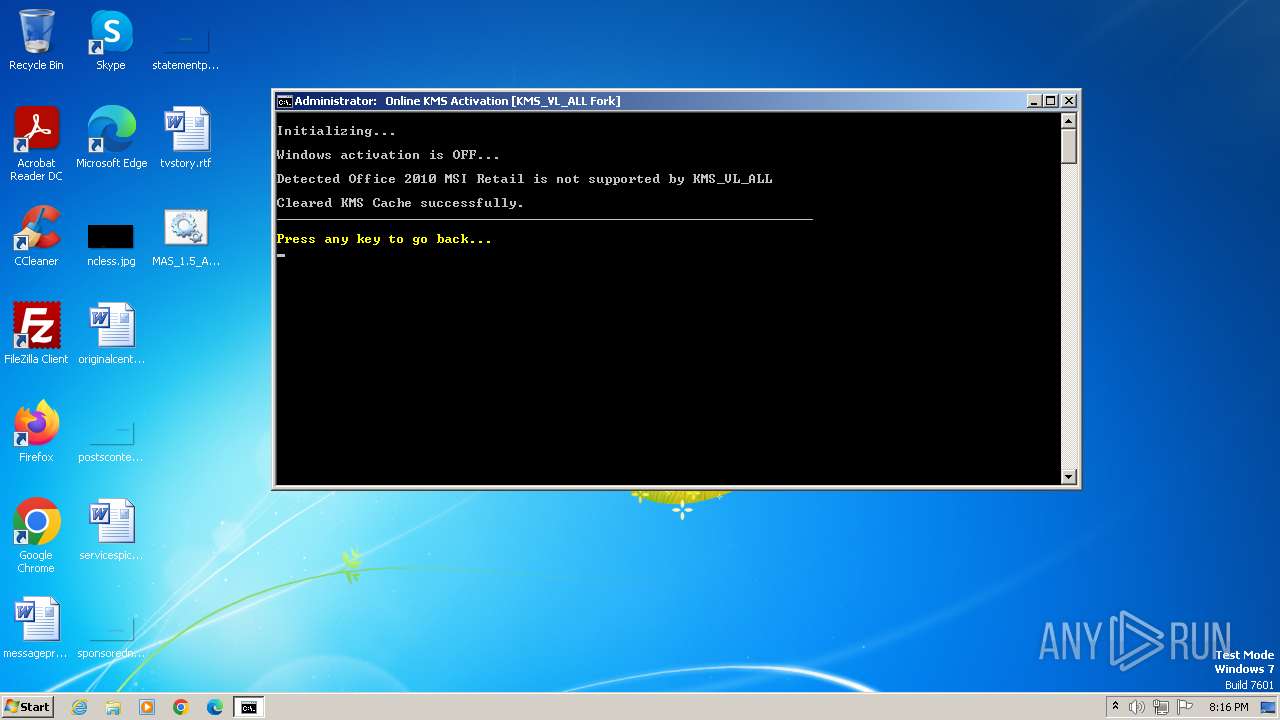
Task: Switch to the command prompt taskbar button
Action: tap(248, 707)
